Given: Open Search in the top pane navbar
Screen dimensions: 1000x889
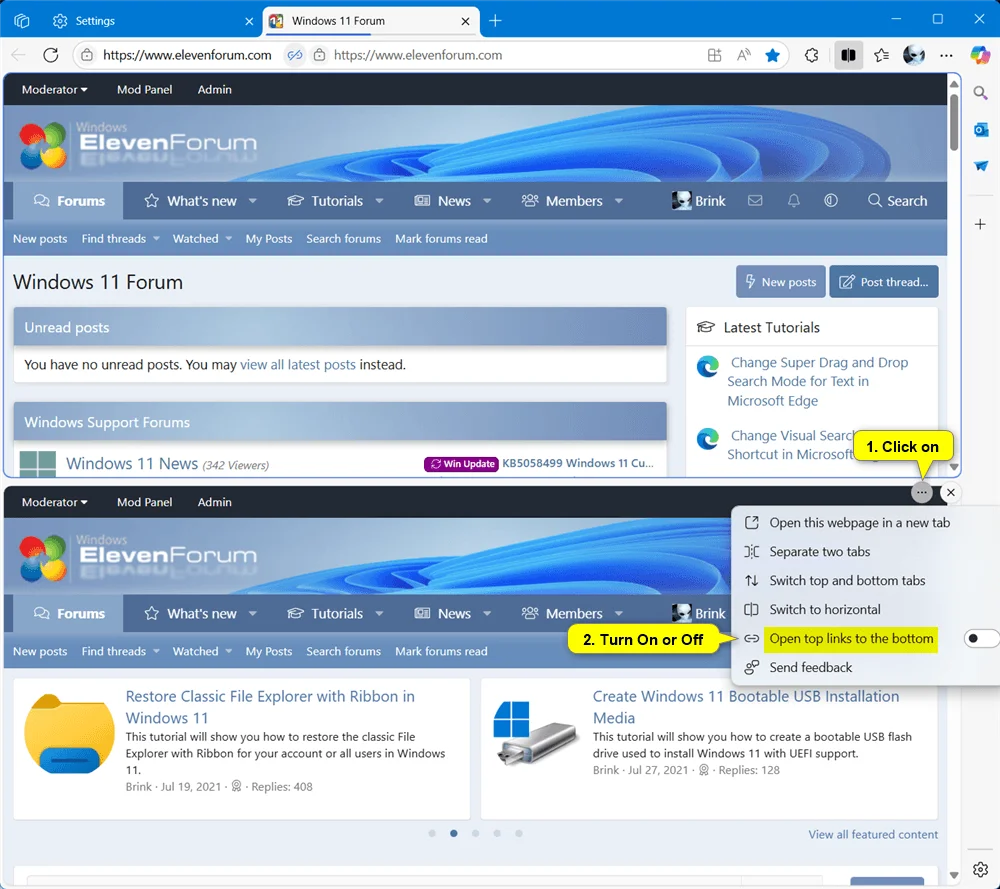Looking at the screenshot, I should 897,201.
